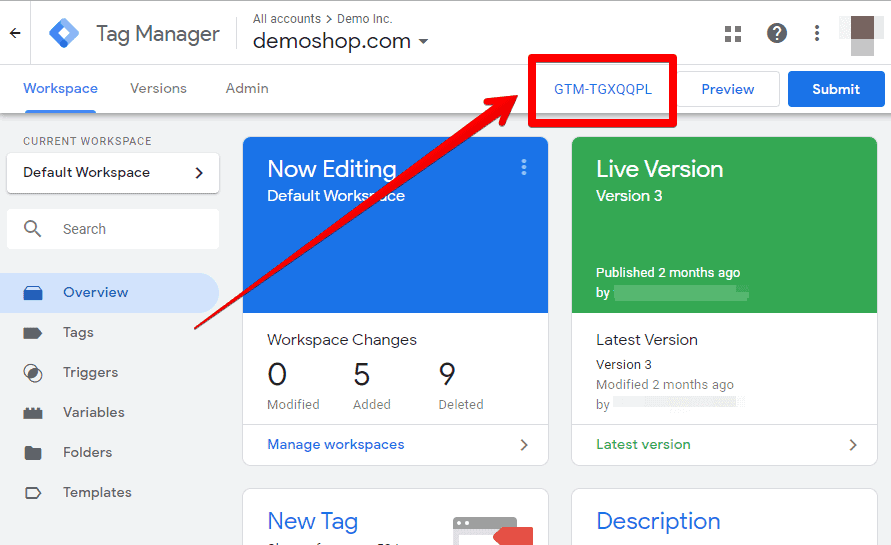The height and width of the screenshot is (545, 891).
Task: Open the Now Editing card options menu
Action: click(524, 167)
